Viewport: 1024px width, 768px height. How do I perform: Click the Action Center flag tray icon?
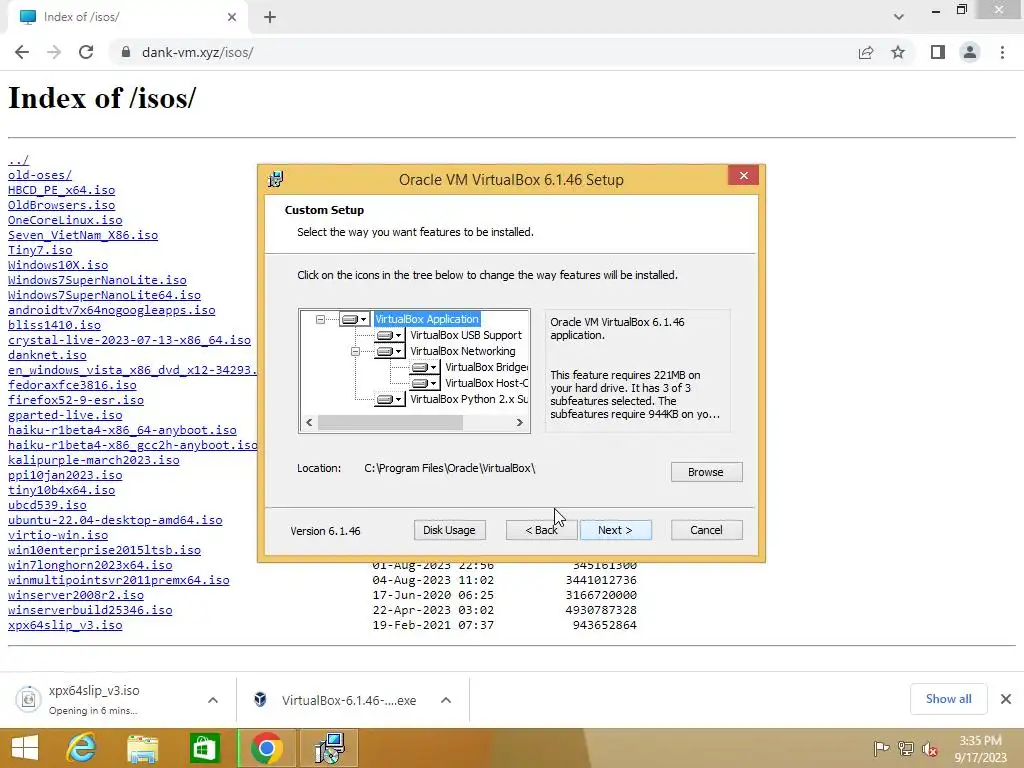pos(881,748)
